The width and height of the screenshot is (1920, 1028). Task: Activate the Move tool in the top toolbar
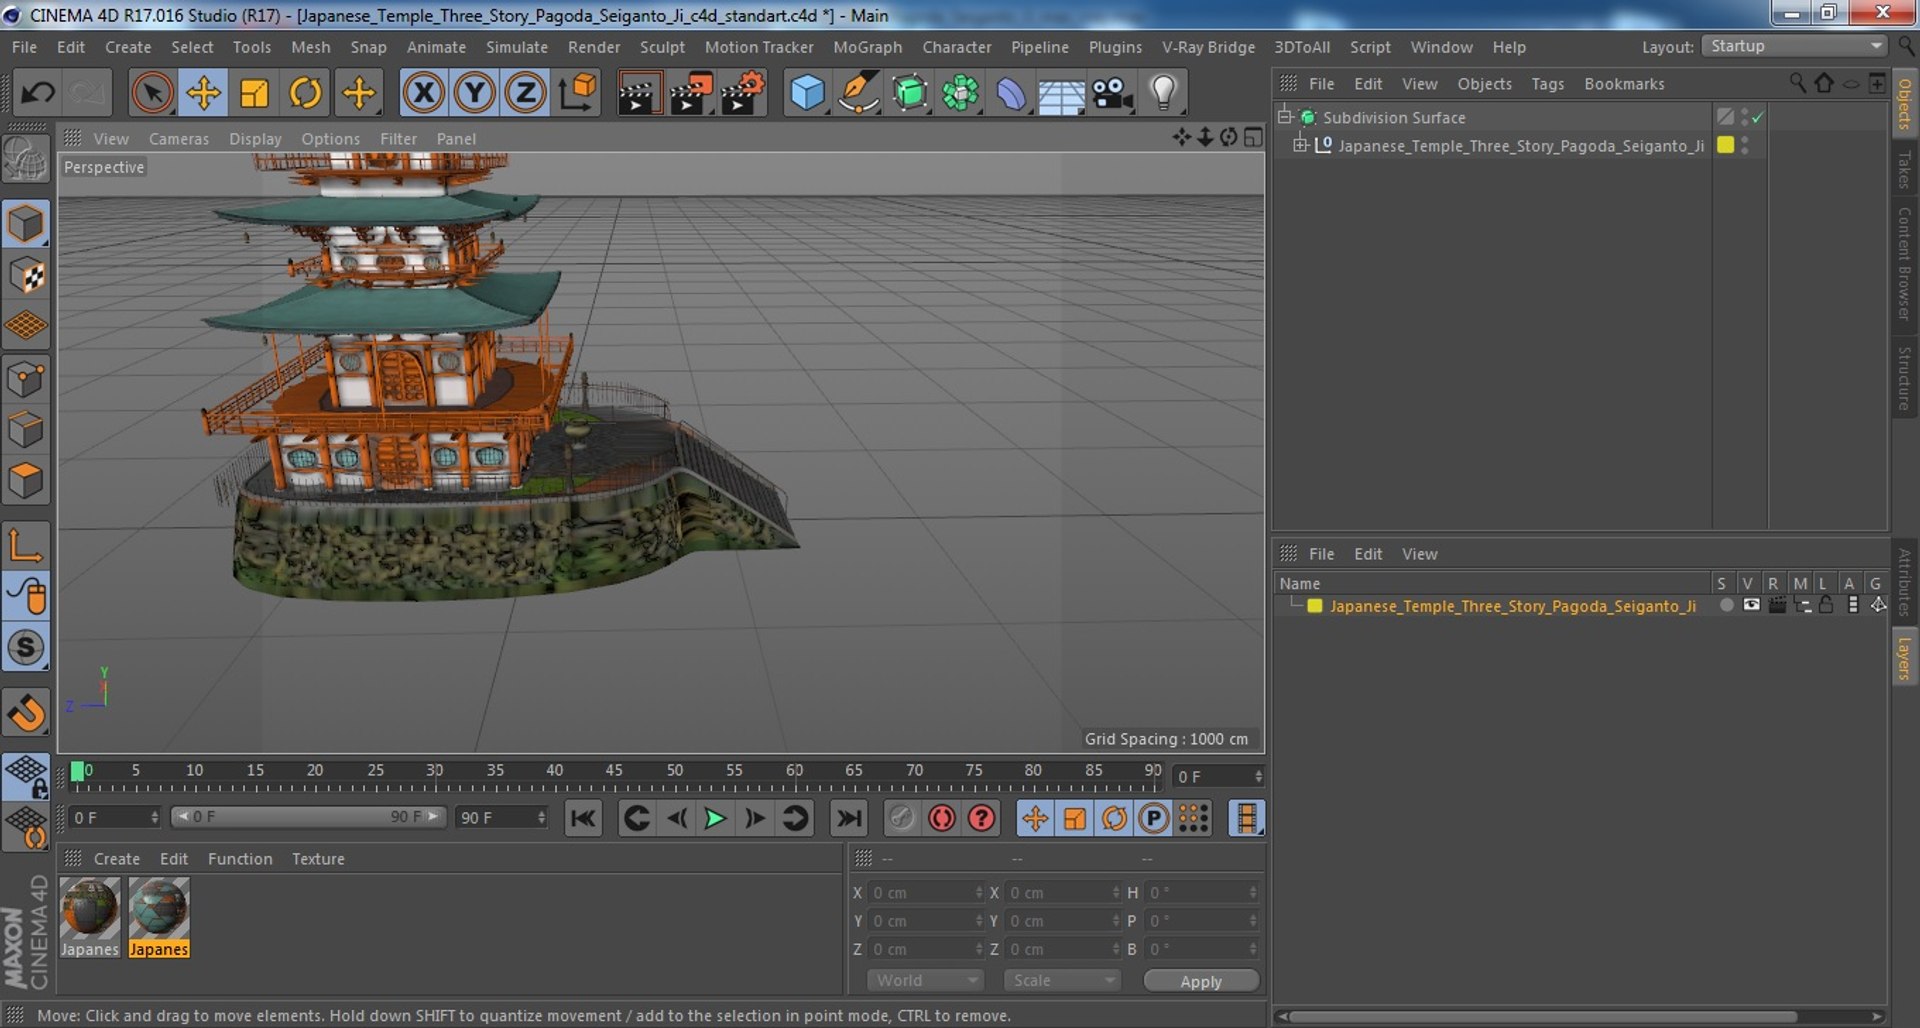(203, 93)
